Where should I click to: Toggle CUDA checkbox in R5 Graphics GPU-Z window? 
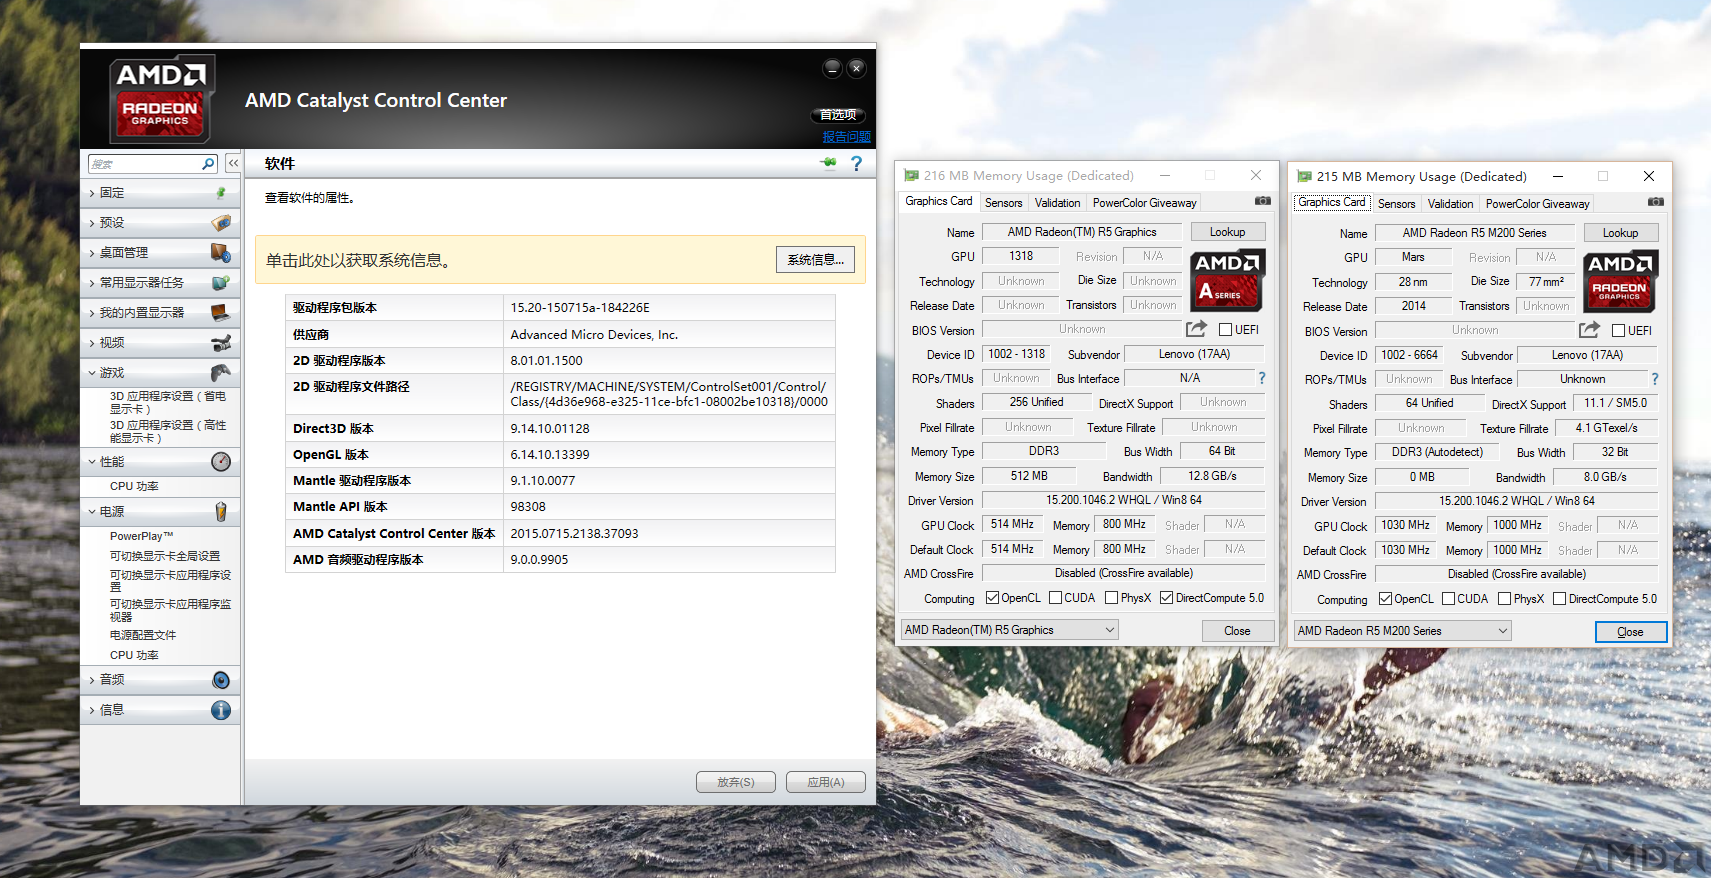[1055, 598]
